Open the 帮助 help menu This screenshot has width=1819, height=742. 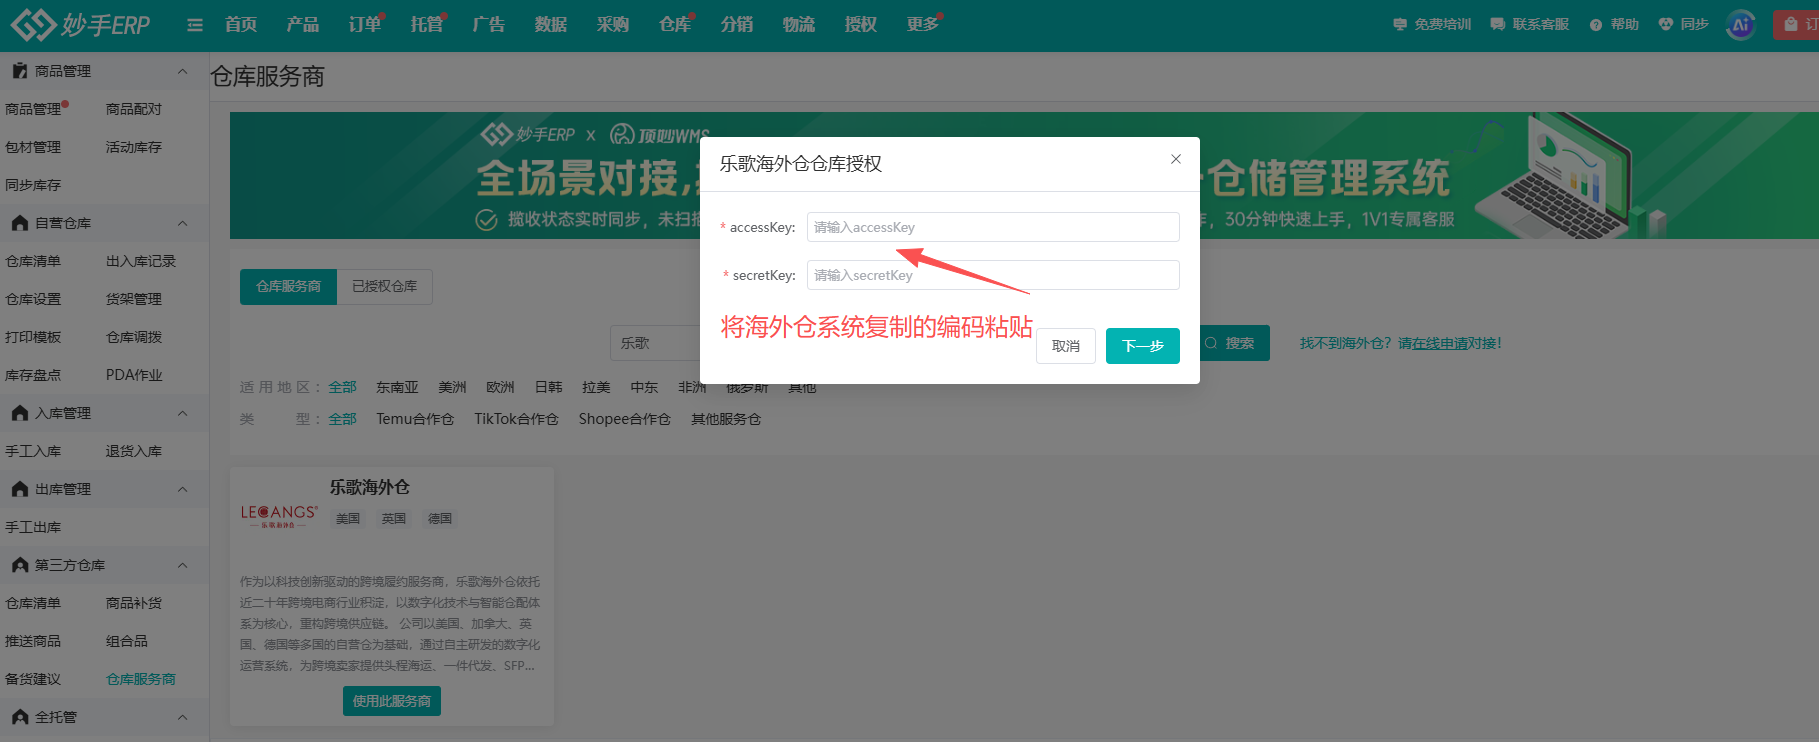(1614, 25)
